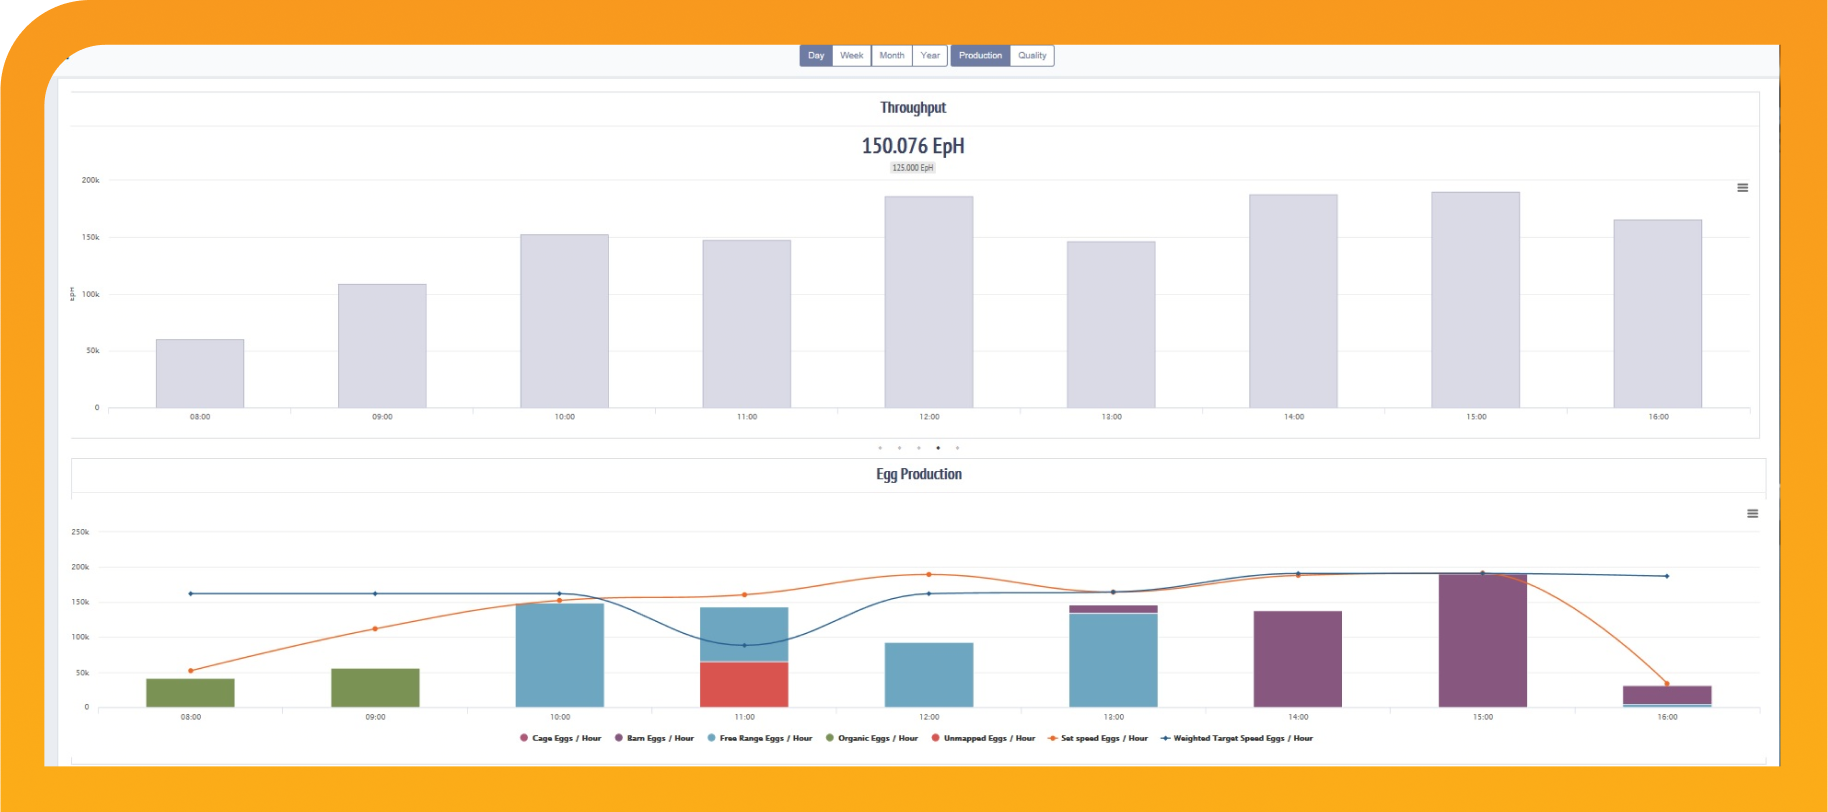Toggle Organic Eggs / Hour legend entry
1828x812 pixels.
pos(872,739)
